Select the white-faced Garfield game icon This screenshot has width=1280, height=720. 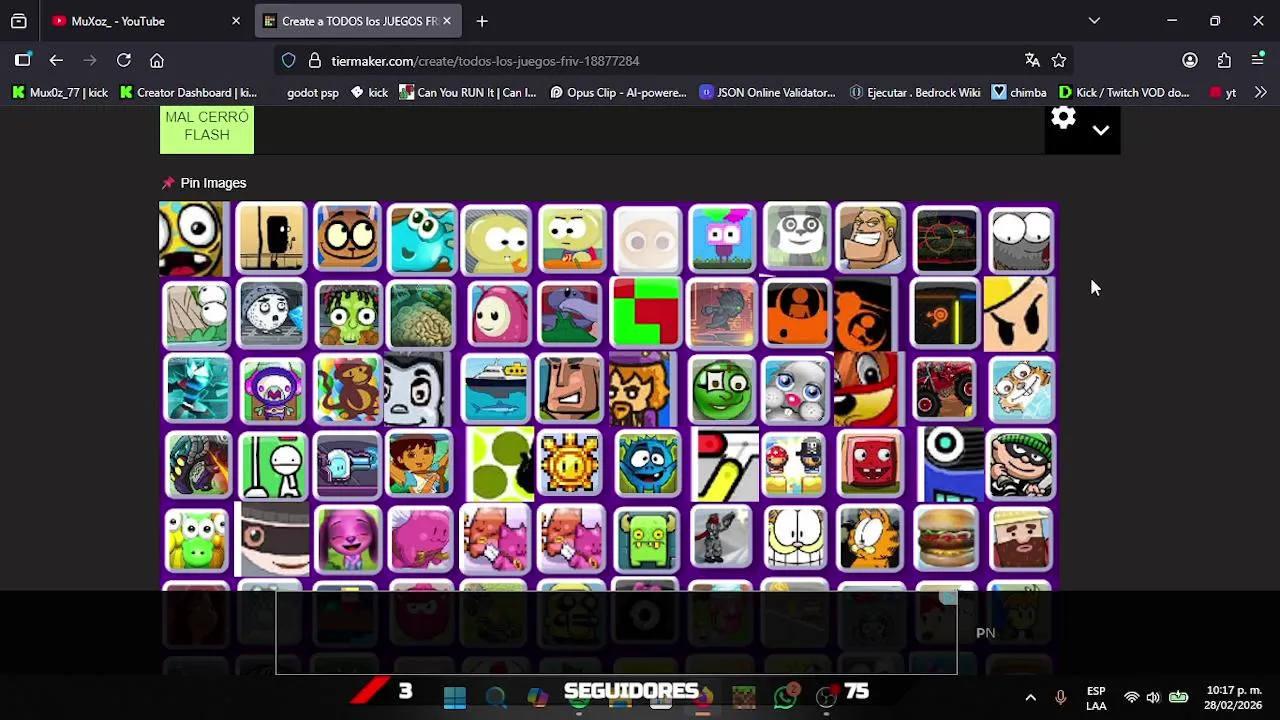coord(797,539)
